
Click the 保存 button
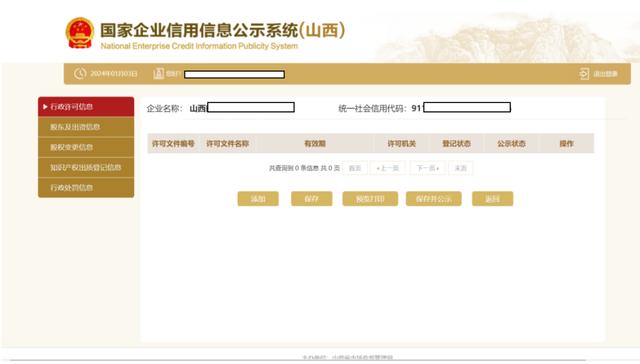coord(311,199)
